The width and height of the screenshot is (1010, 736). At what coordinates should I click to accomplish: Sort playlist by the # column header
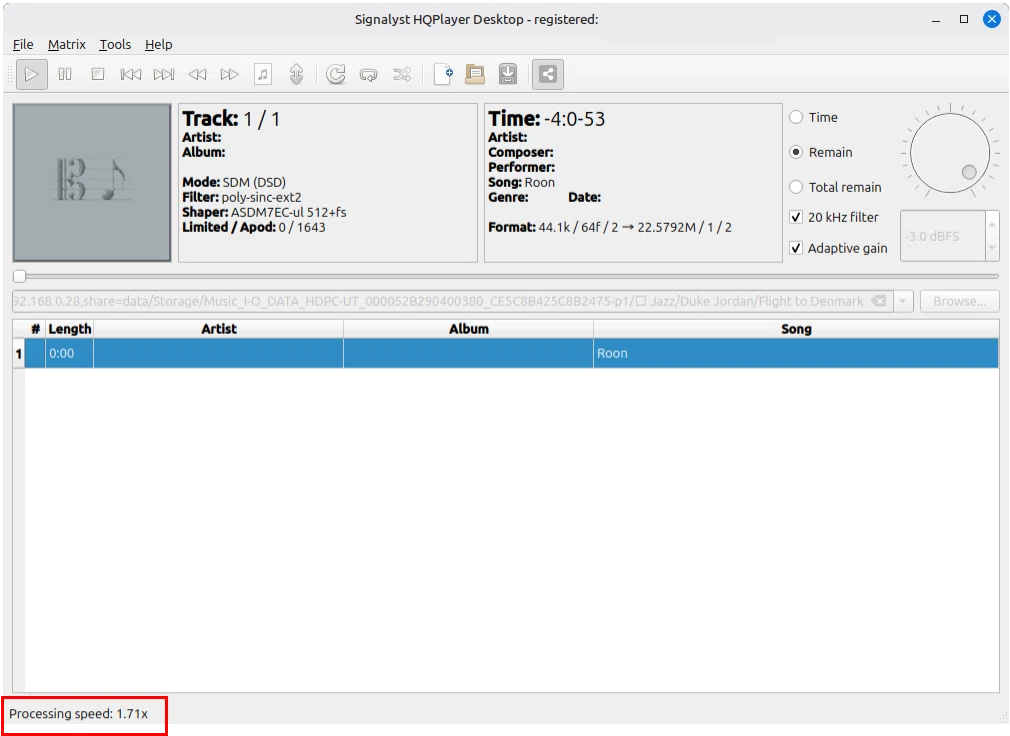tap(35, 329)
